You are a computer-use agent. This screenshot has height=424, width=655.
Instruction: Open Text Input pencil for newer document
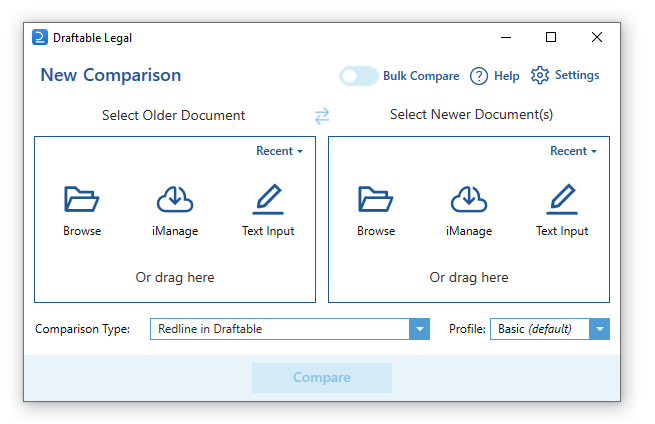[x=562, y=199]
